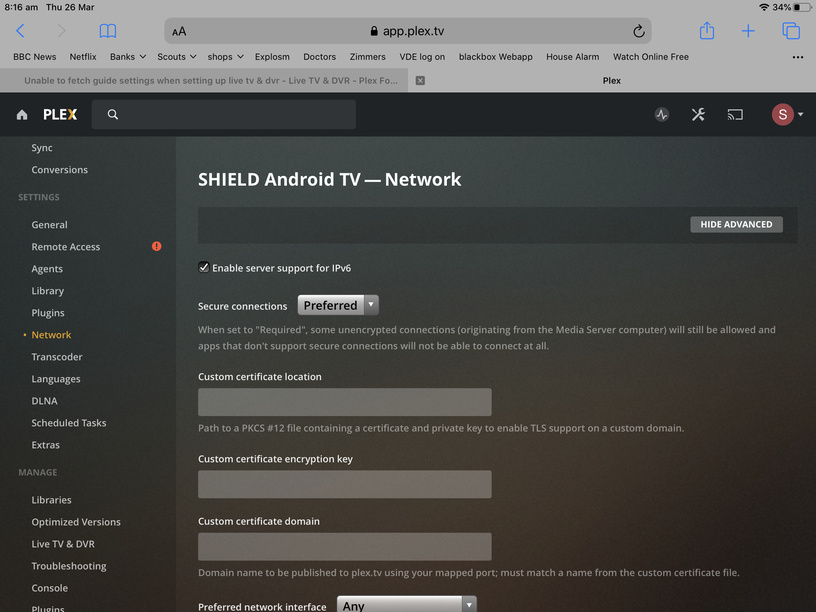The height and width of the screenshot is (612, 816).
Task: Close the Plex forum tab
Action: 420,81
